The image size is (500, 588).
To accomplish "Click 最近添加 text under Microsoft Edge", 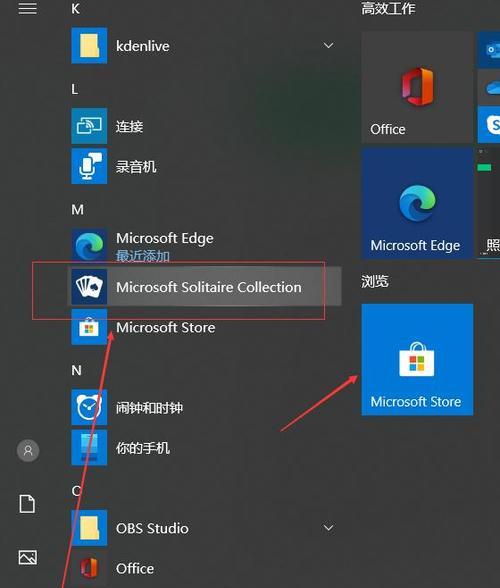I will (x=143, y=256).
